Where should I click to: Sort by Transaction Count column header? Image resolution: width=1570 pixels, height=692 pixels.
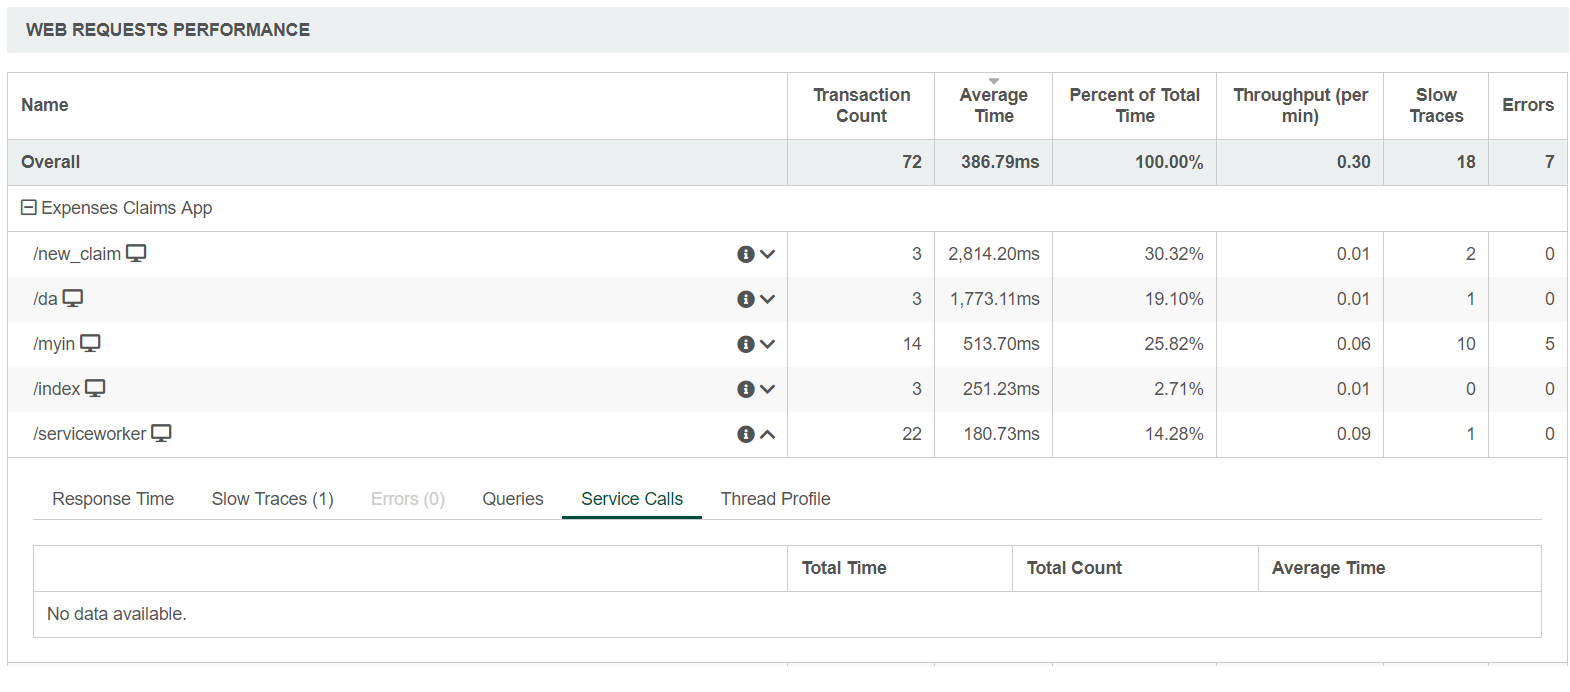click(861, 105)
